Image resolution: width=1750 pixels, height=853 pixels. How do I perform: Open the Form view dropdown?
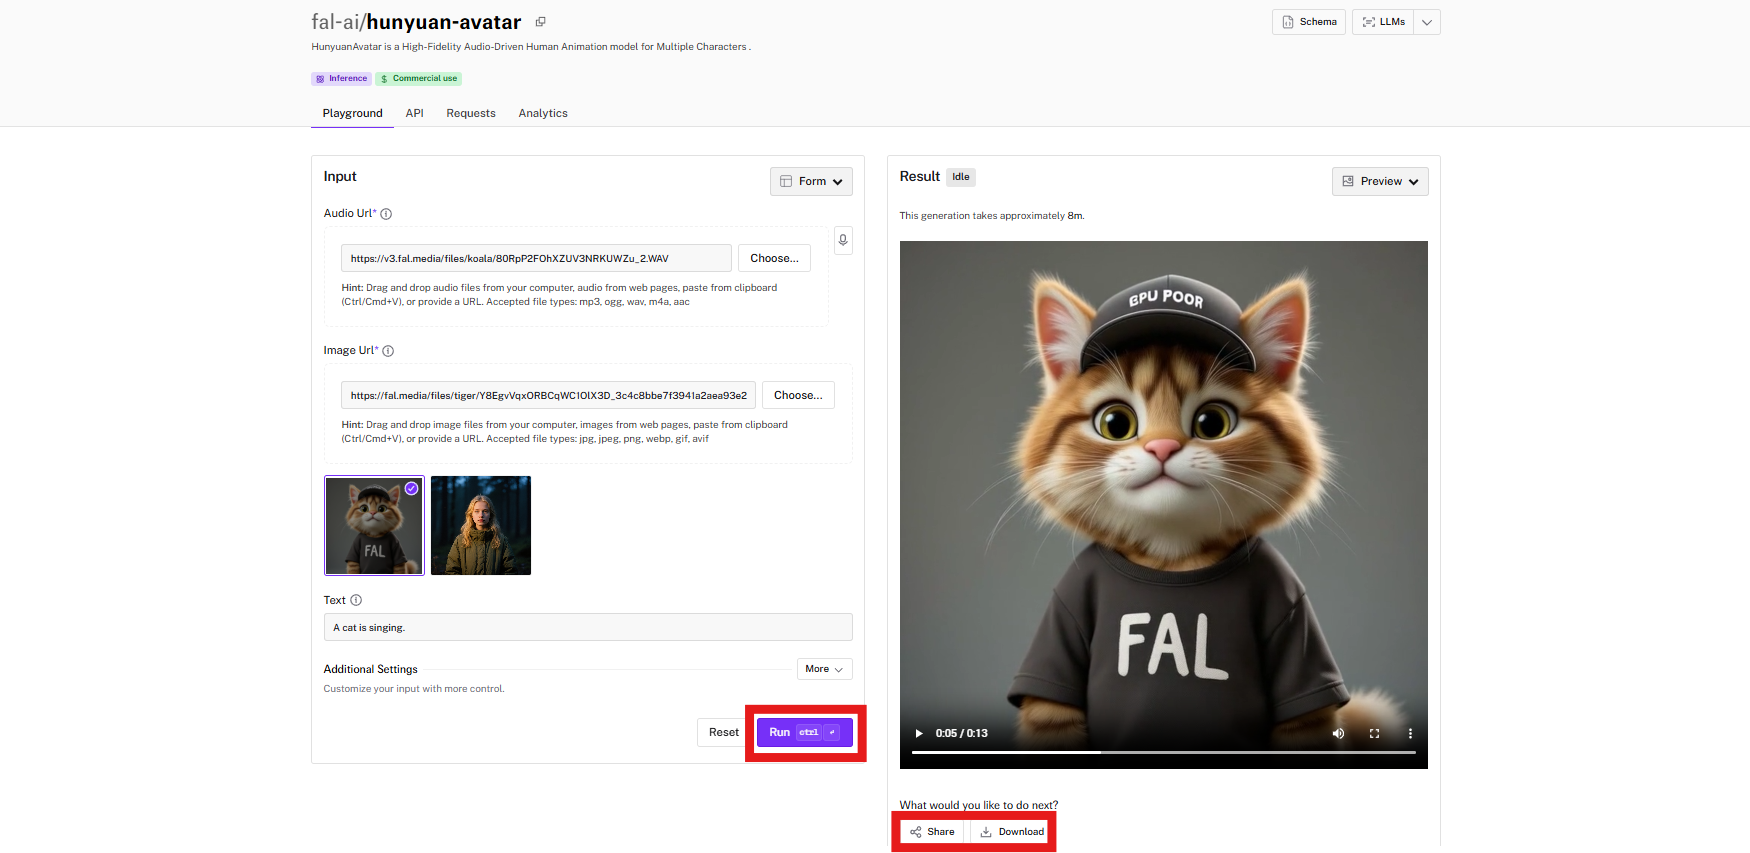pyautogui.click(x=811, y=181)
